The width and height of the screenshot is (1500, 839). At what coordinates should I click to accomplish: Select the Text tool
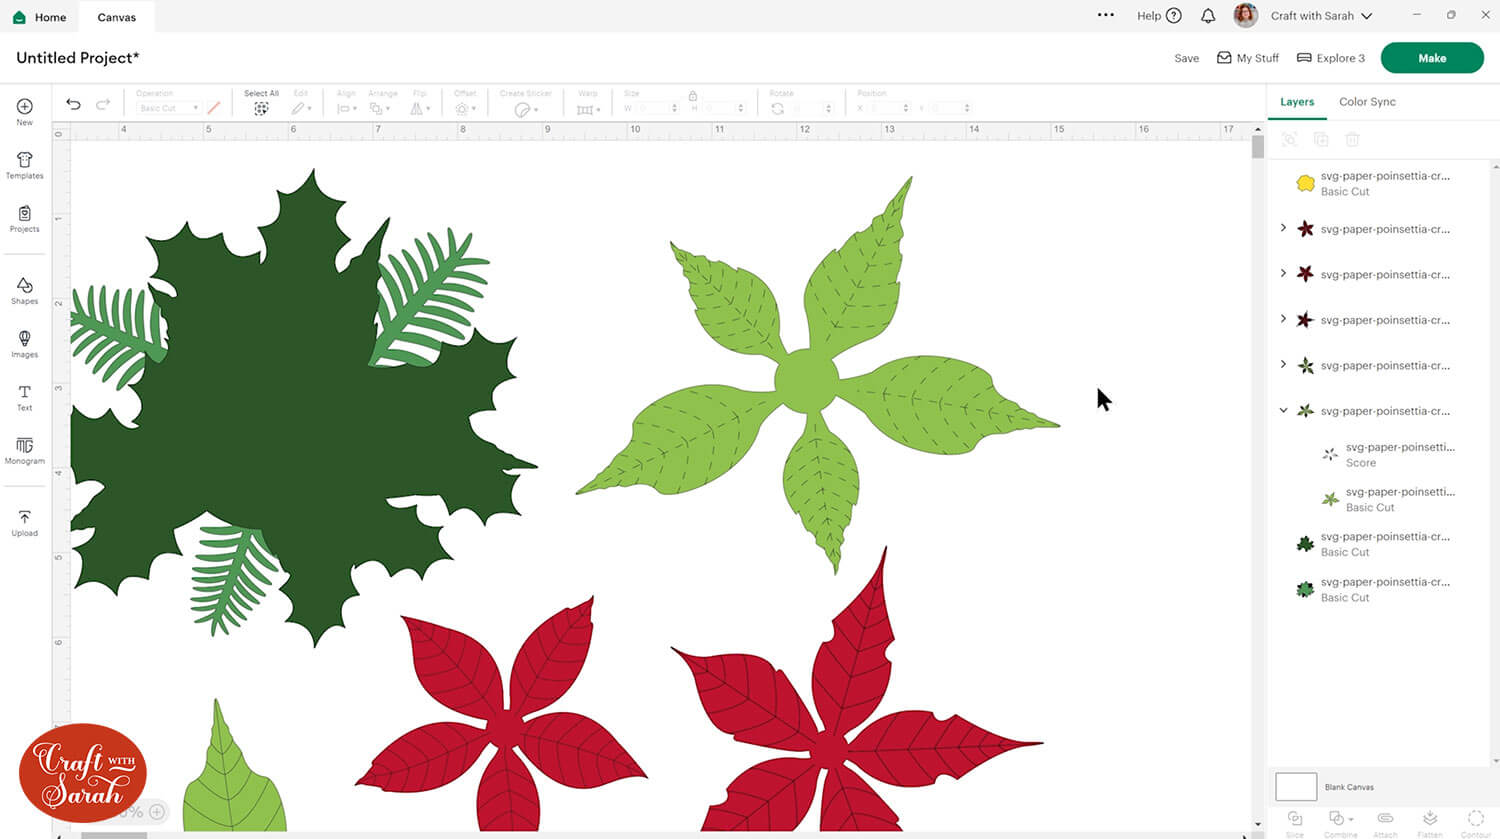[25, 397]
